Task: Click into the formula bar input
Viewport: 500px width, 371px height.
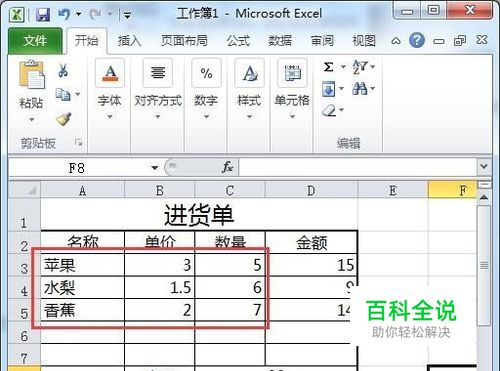Action: tap(357, 167)
